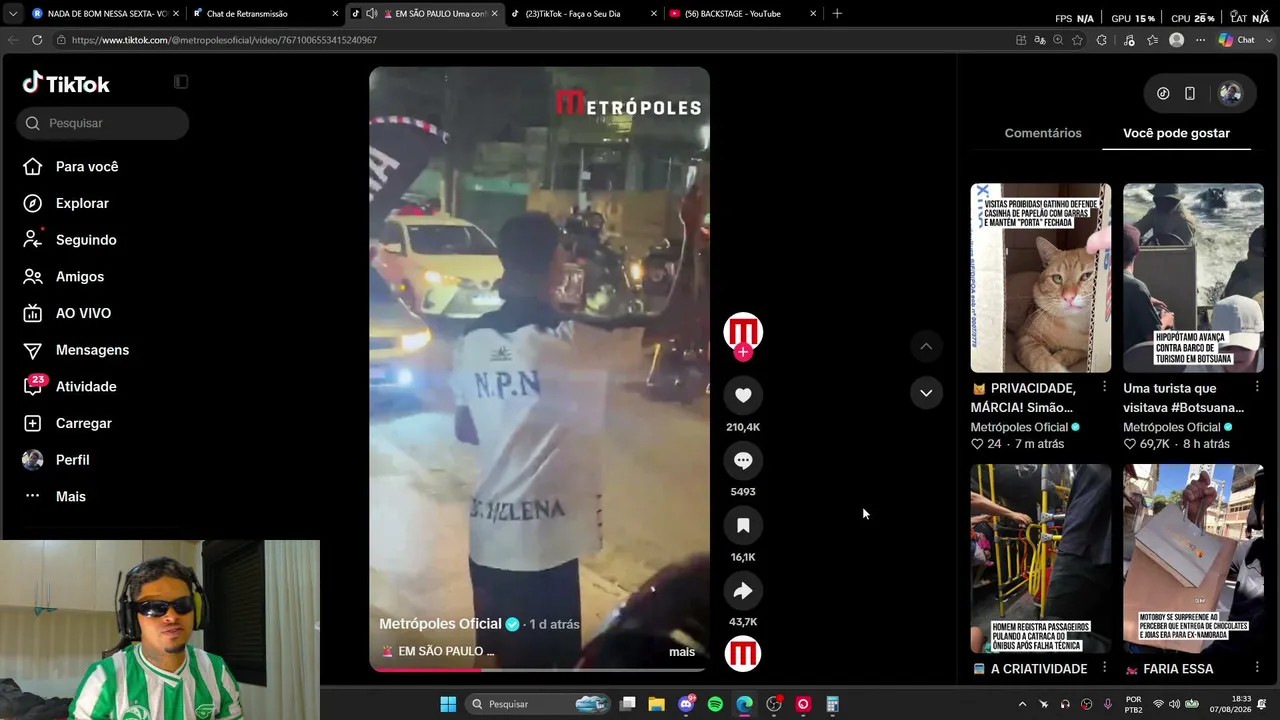
Task: Open the orange cat video thumbnail
Action: click(x=1041, y=278)
